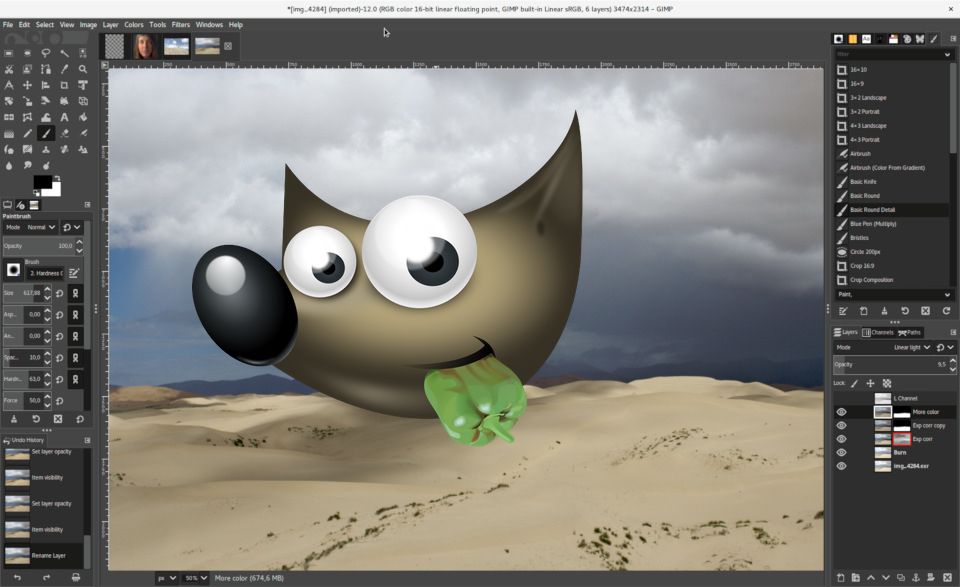The image size is (960, 587).
Task: Select the Pencil tool
Action: tap(27, 133)
